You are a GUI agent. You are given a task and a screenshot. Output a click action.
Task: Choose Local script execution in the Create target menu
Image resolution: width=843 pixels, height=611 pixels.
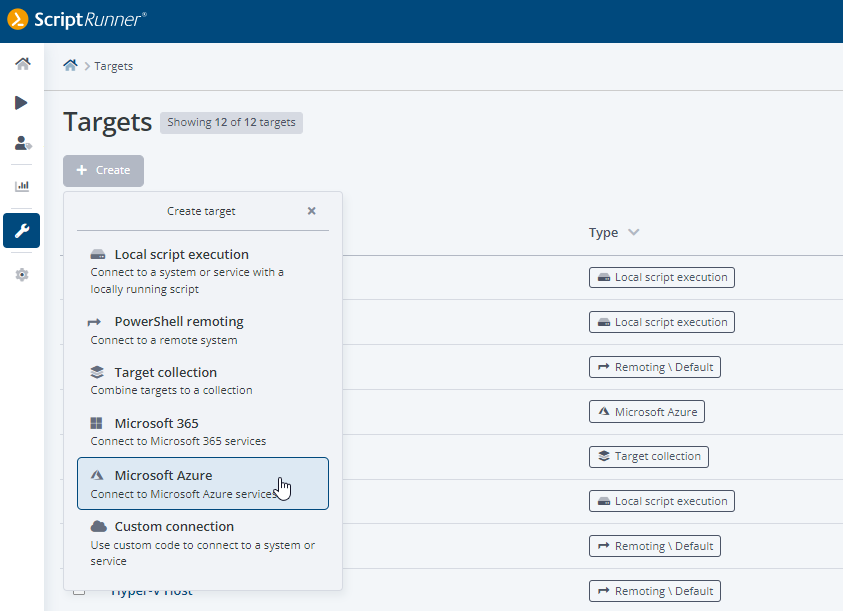pyautogui.click(x=203, y=272)
